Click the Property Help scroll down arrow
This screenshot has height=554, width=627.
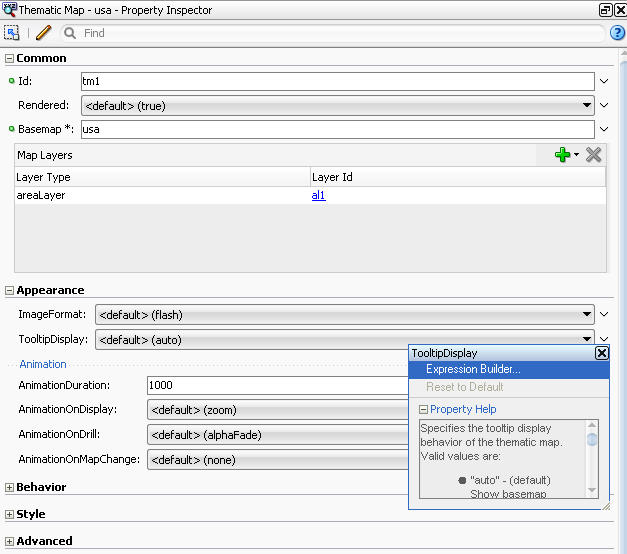point(592,490)
